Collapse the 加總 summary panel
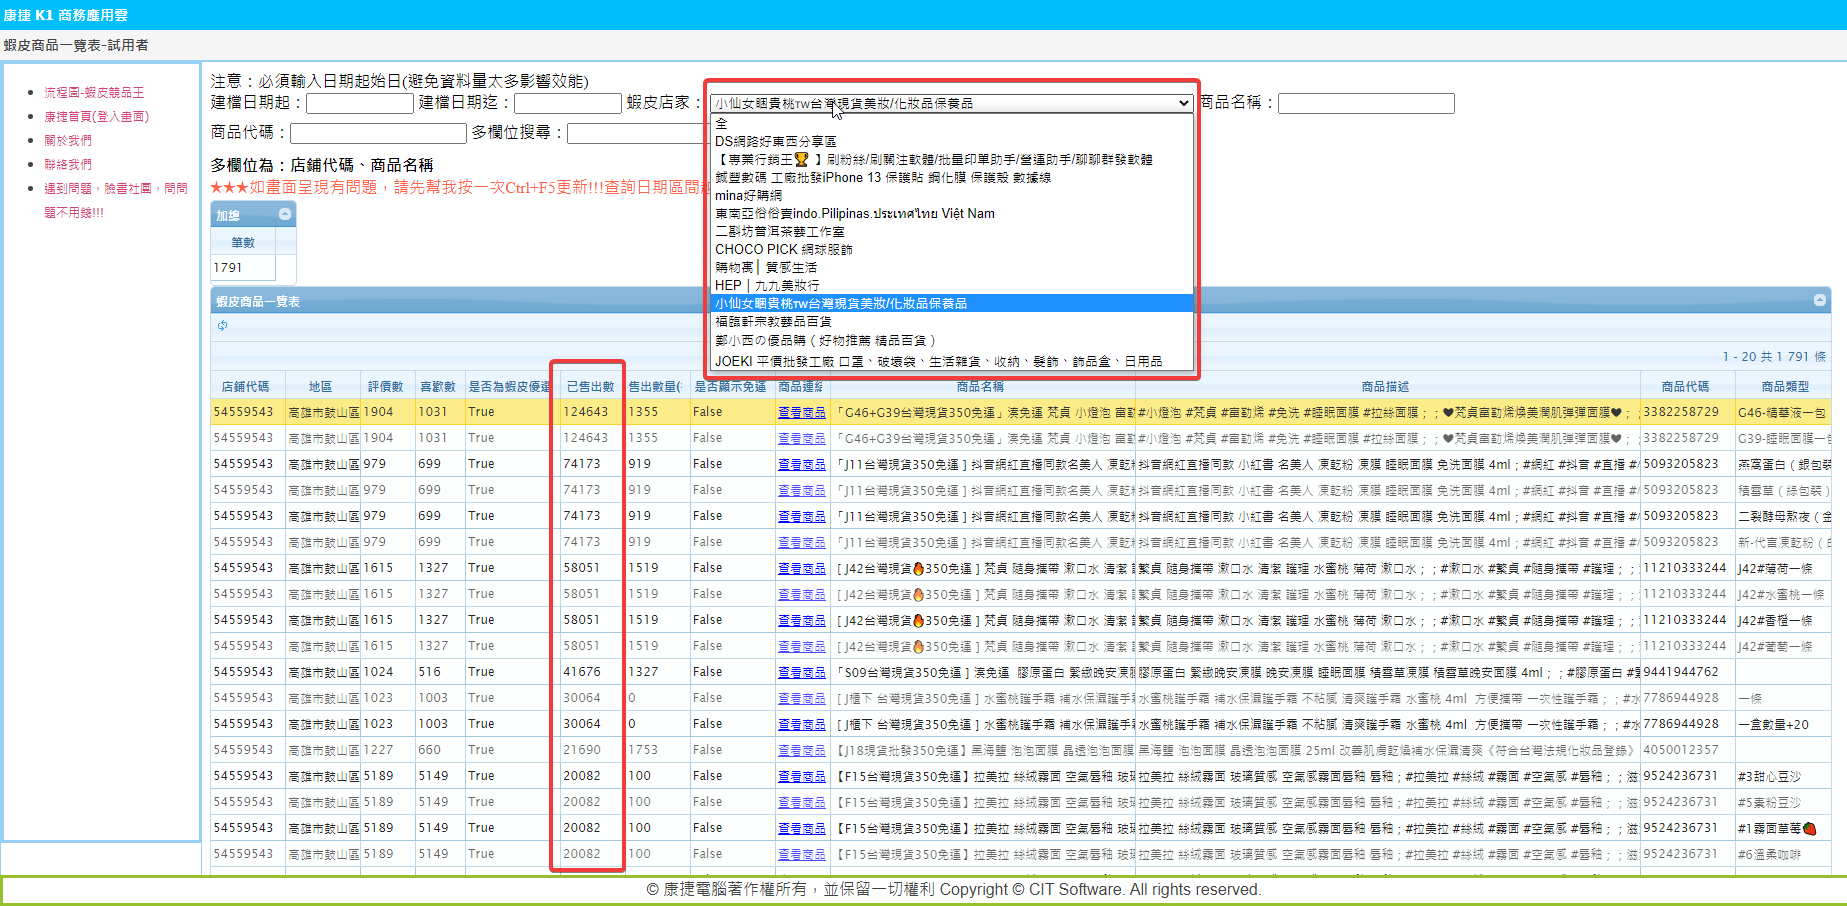This screenshot has height=906, width=1847. (285, 215)
